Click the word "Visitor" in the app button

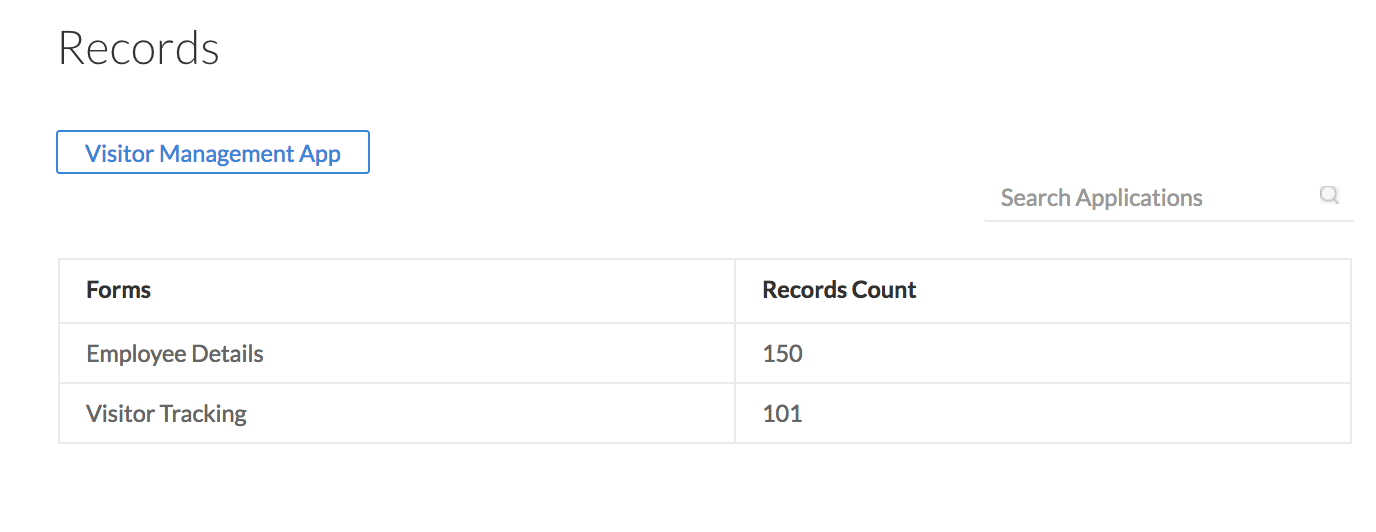point(119,154)
